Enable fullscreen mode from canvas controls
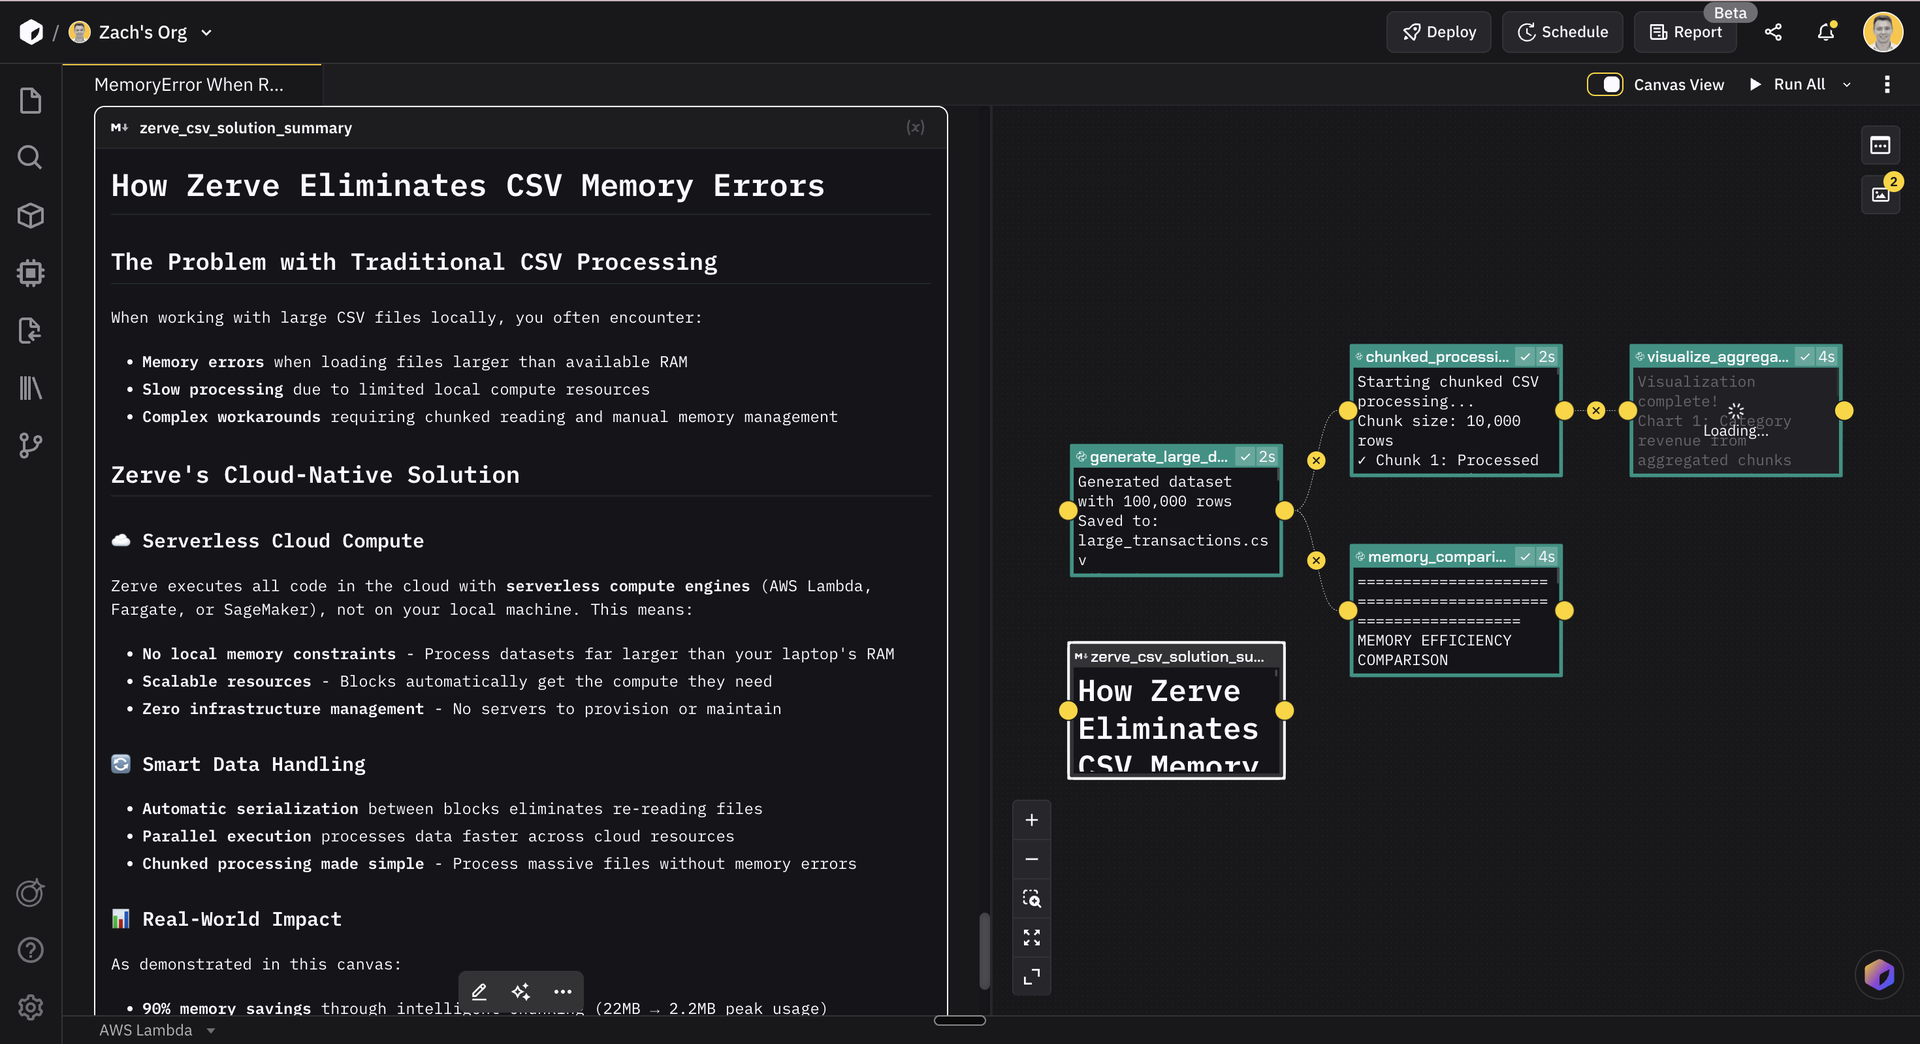 click(x=1031, y=937)
